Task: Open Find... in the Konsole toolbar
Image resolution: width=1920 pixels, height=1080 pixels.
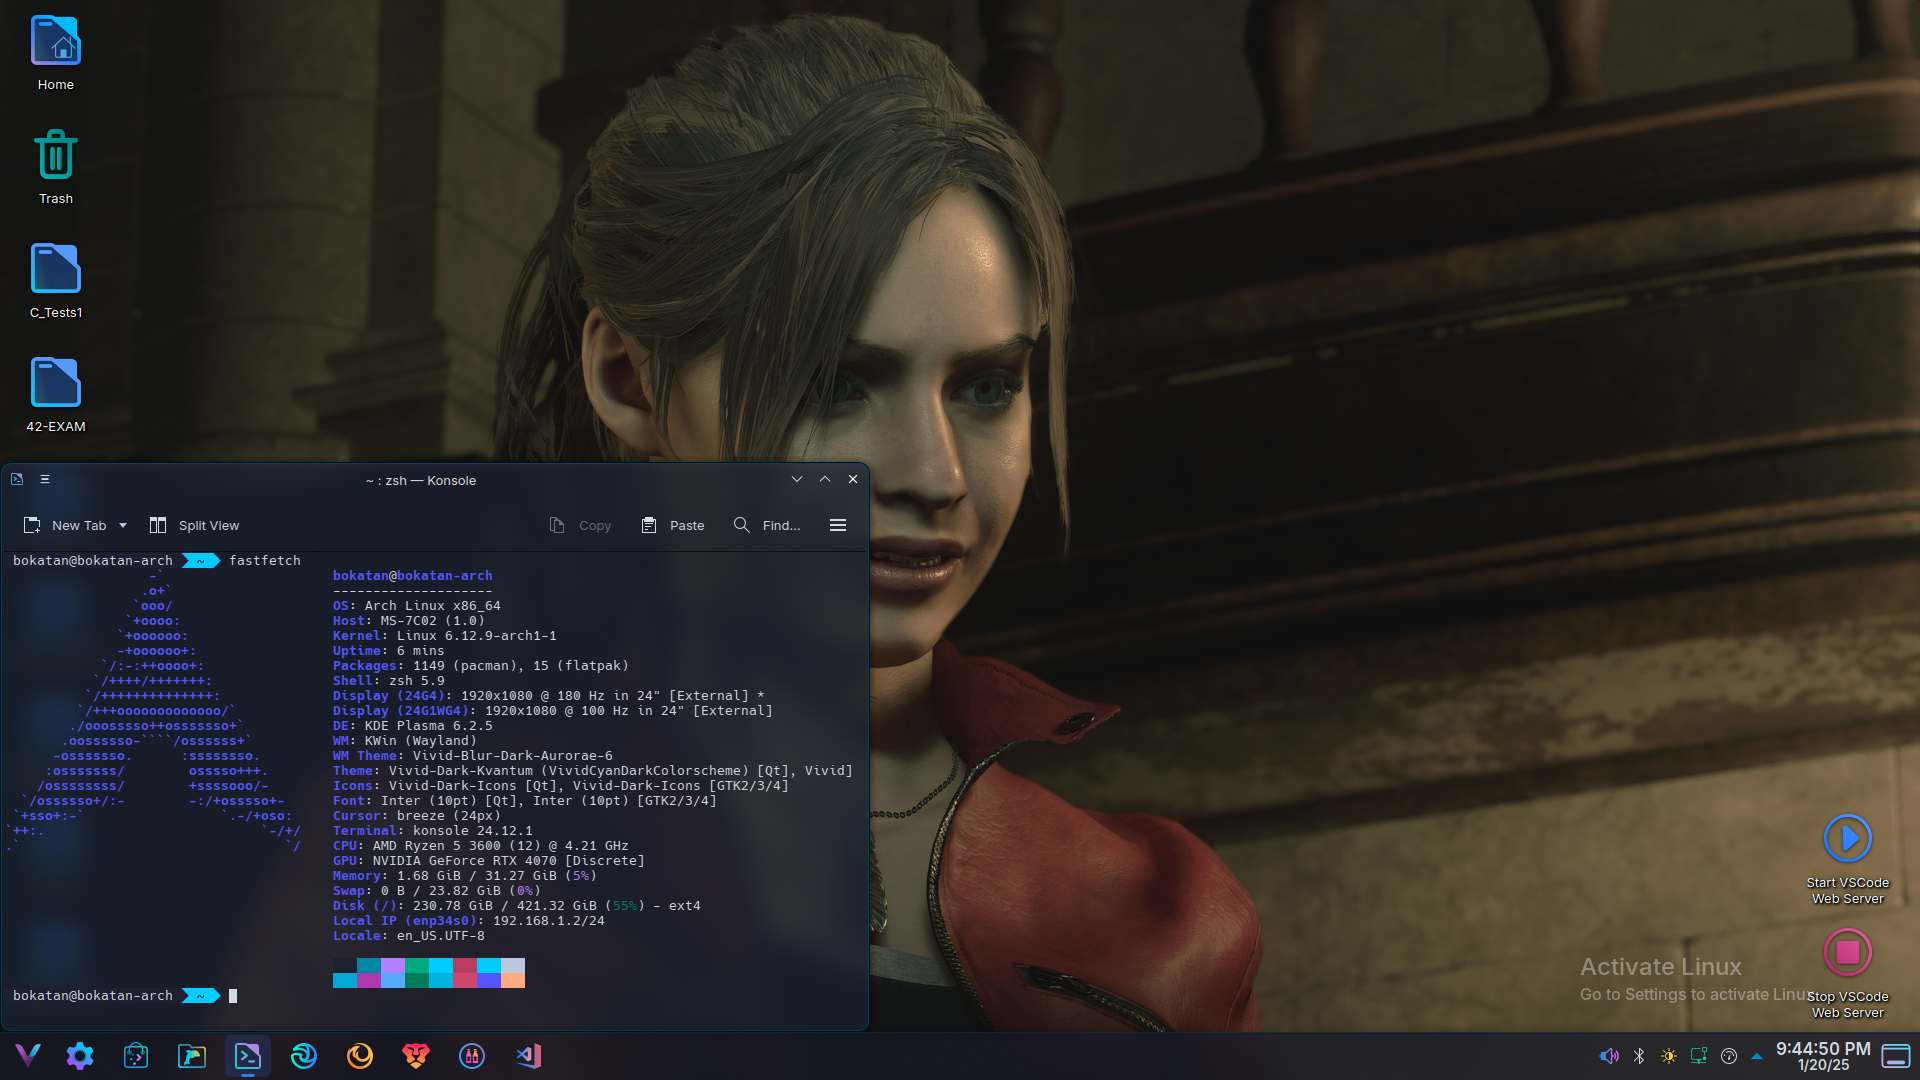Action: tap(767, 525)
